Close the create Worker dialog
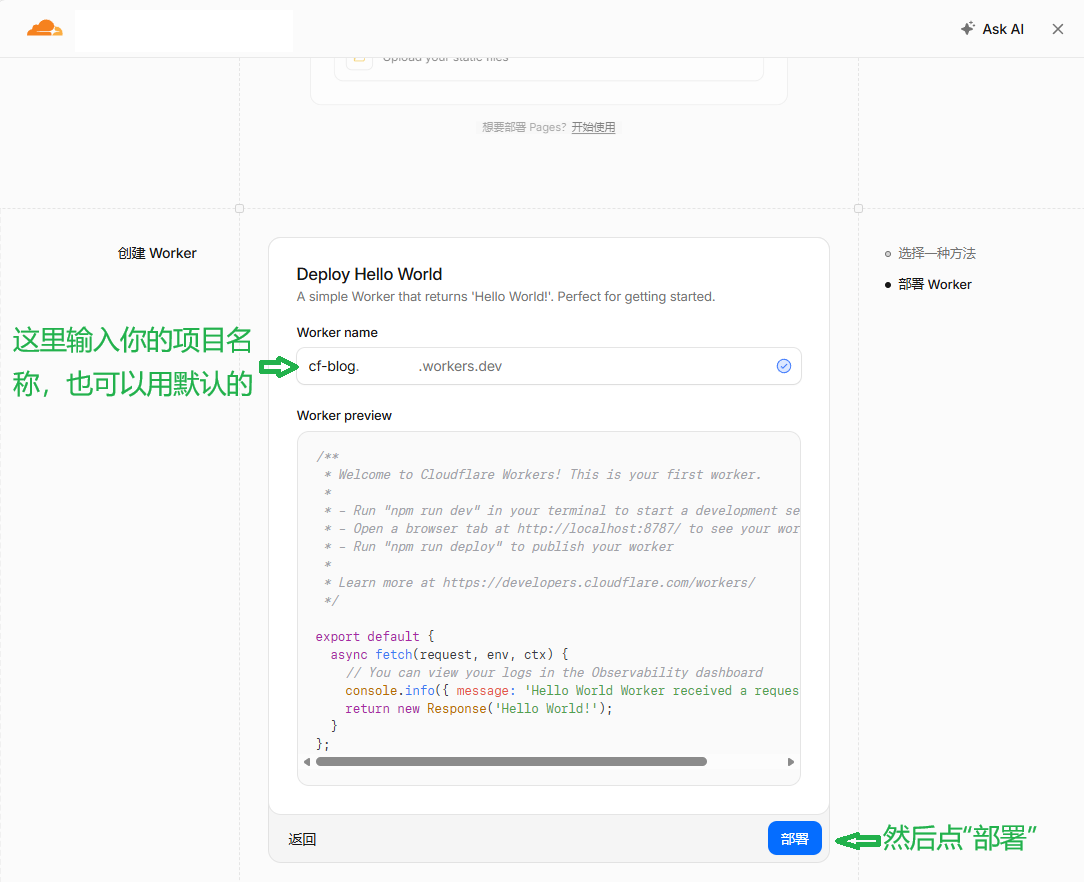1084x882 pixels. tap(1058, 29)
